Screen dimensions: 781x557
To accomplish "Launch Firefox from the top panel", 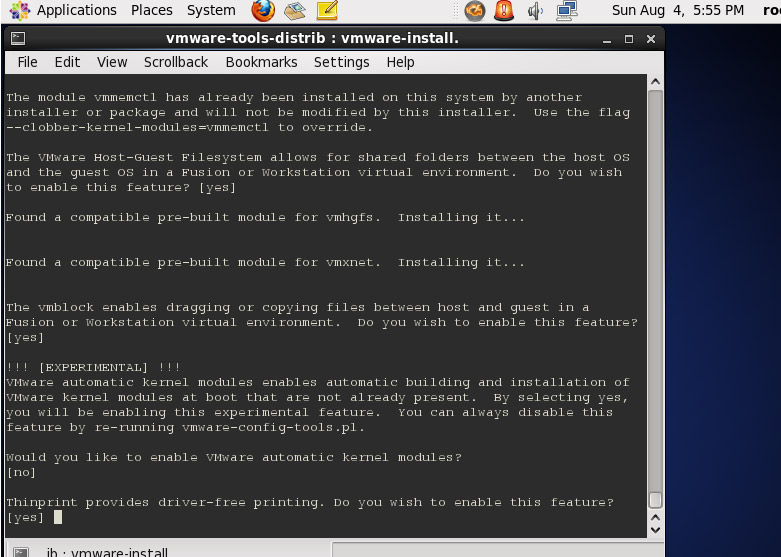I will [263, 10].
